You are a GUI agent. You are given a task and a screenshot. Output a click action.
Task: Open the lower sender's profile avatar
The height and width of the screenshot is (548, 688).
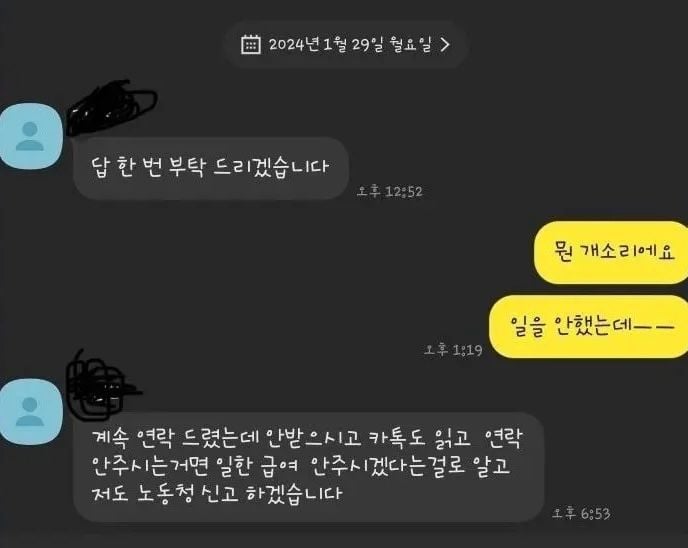point(30,412)
